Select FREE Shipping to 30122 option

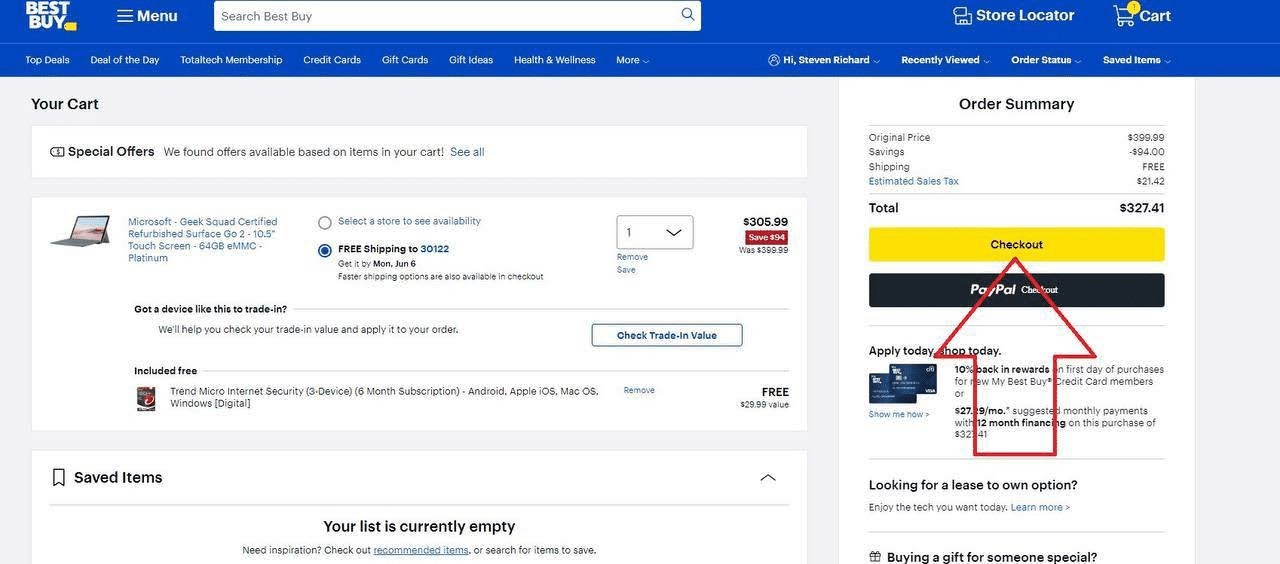(325, 250)
